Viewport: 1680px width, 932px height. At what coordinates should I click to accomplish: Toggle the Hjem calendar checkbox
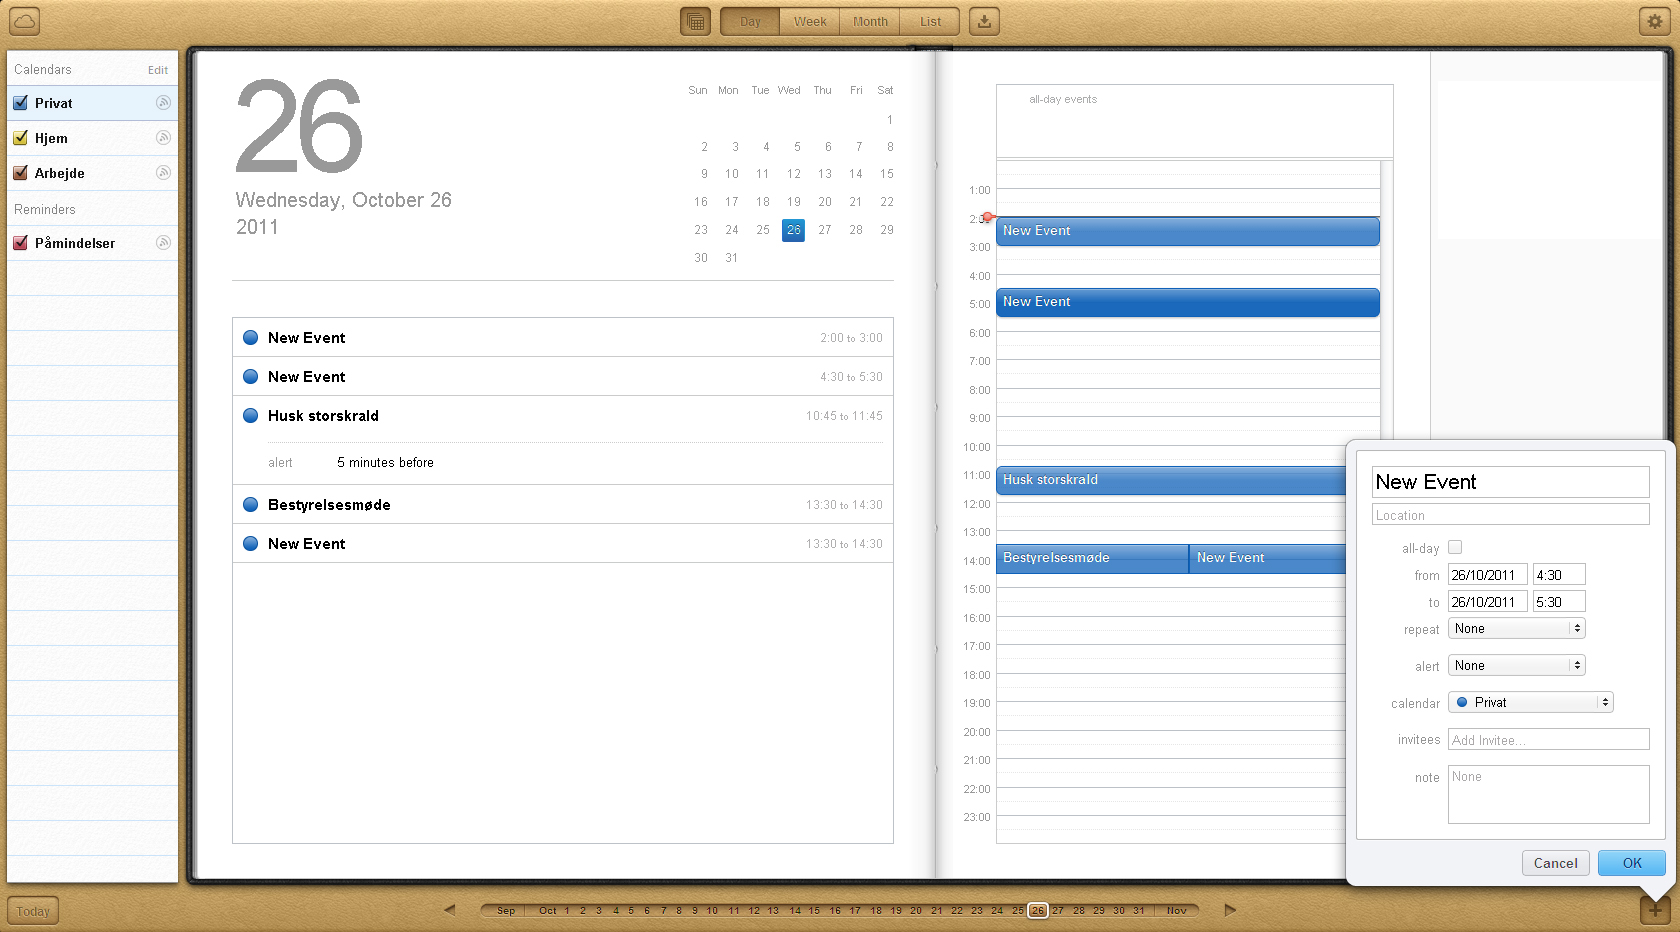pyautogui.click(x=20, y=138)
